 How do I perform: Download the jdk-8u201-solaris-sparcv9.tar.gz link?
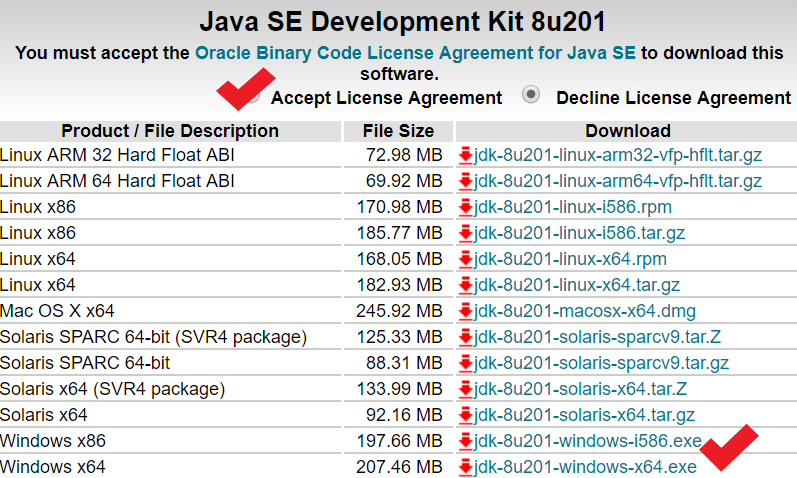(601, 363)
